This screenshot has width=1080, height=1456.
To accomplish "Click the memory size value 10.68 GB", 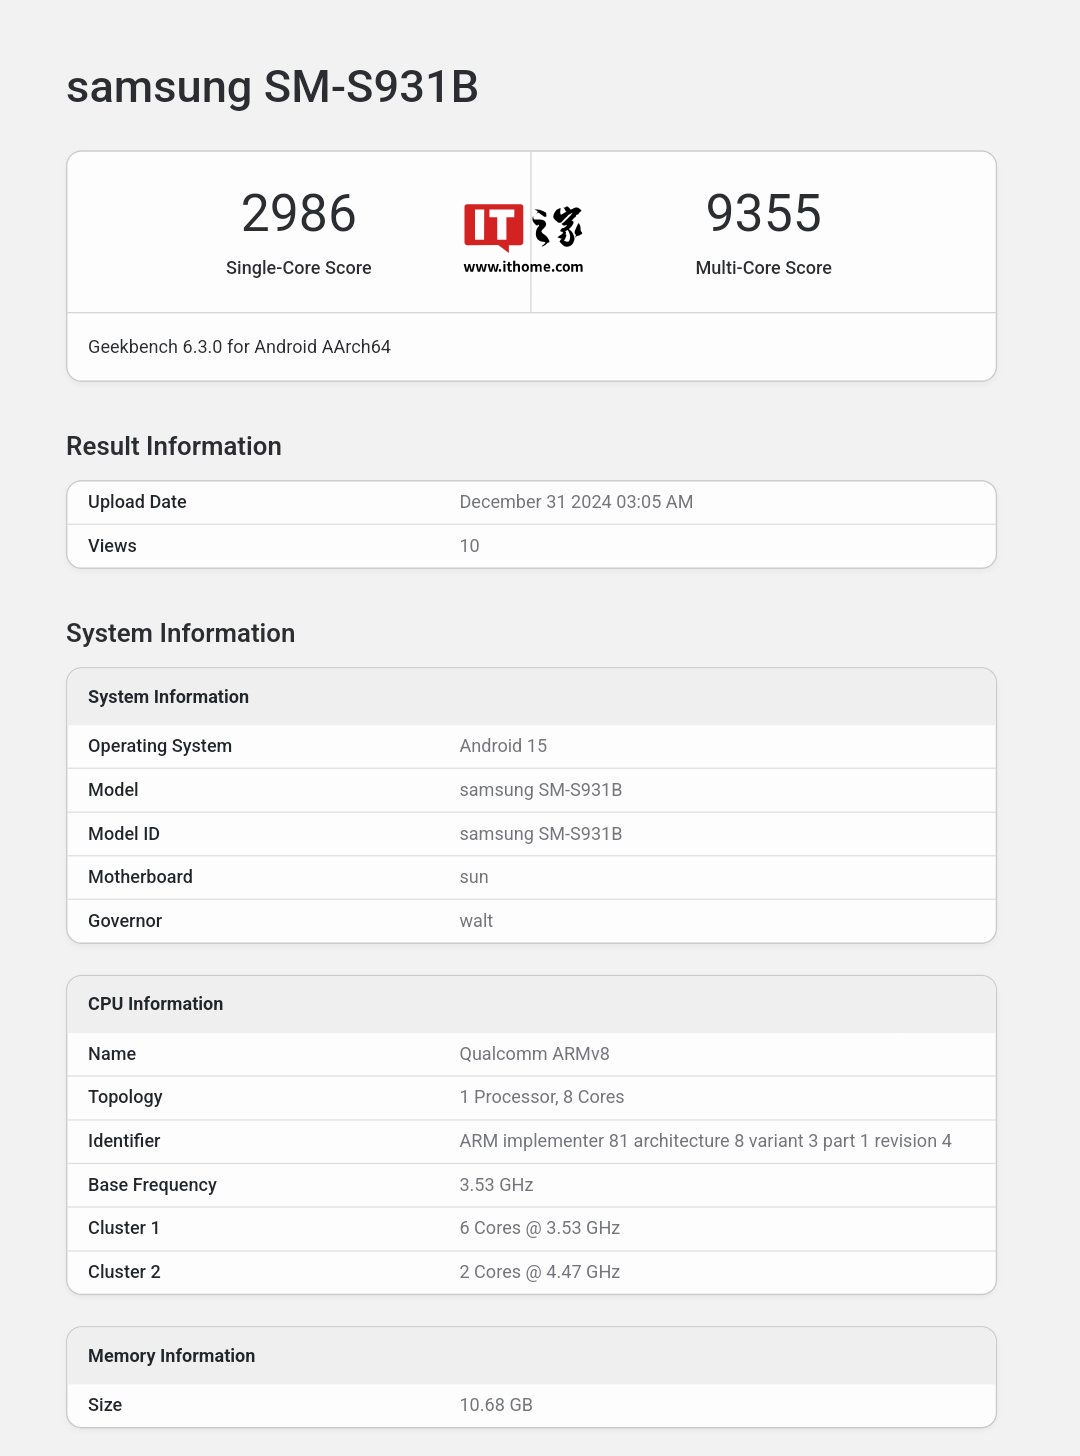I will click(496, 1405).
